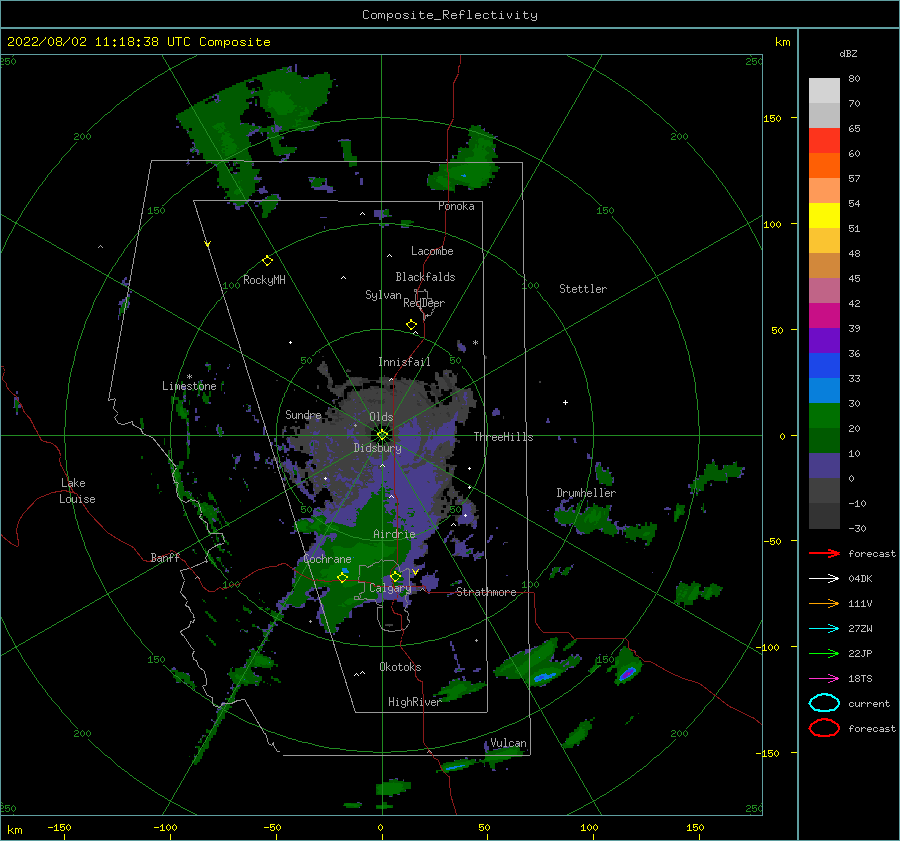Click the Composite_Reflectivity title
The height and width of the screenshot is (841, 900).
click(450, 15)
